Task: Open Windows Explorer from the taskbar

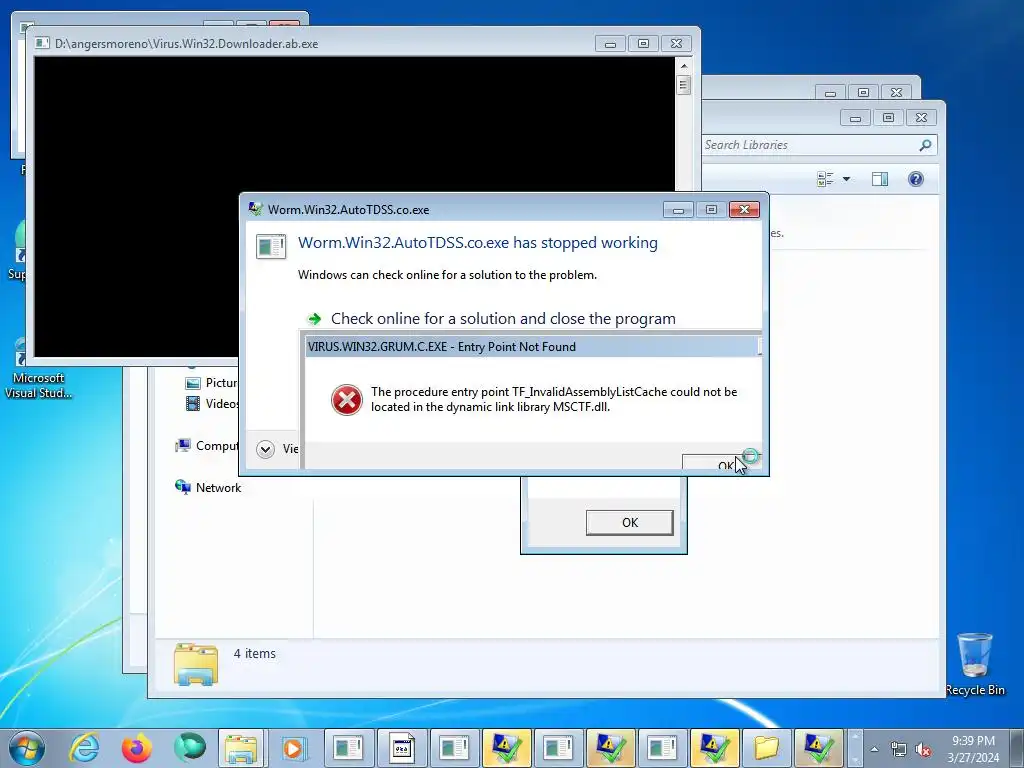Action: pos(241,748)
